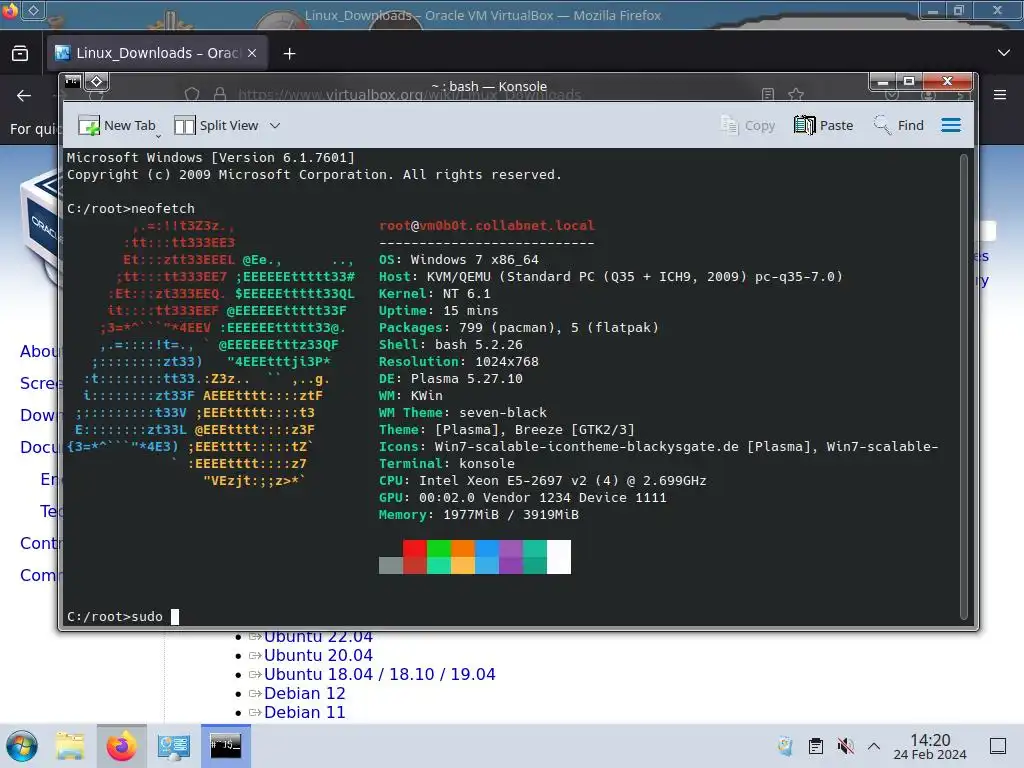The image size is (1024, 768).
Task: Click the gray block in neofetch palette
Action: point(391,565)
